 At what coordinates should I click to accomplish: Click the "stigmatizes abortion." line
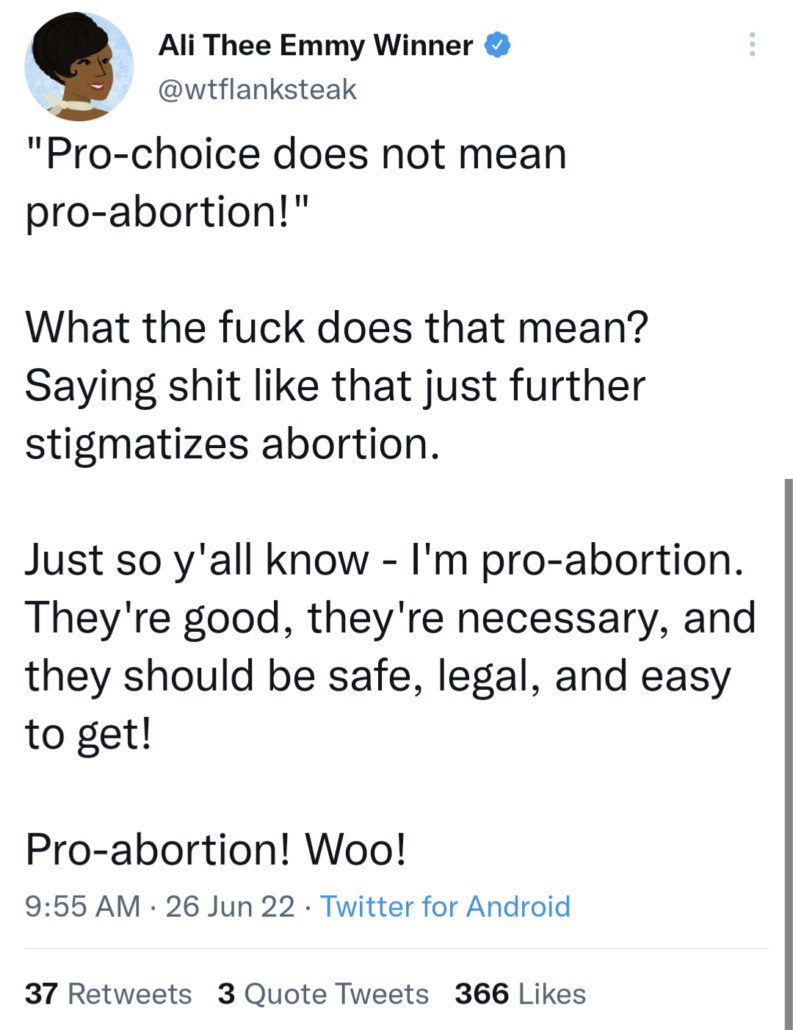[231, 444]
